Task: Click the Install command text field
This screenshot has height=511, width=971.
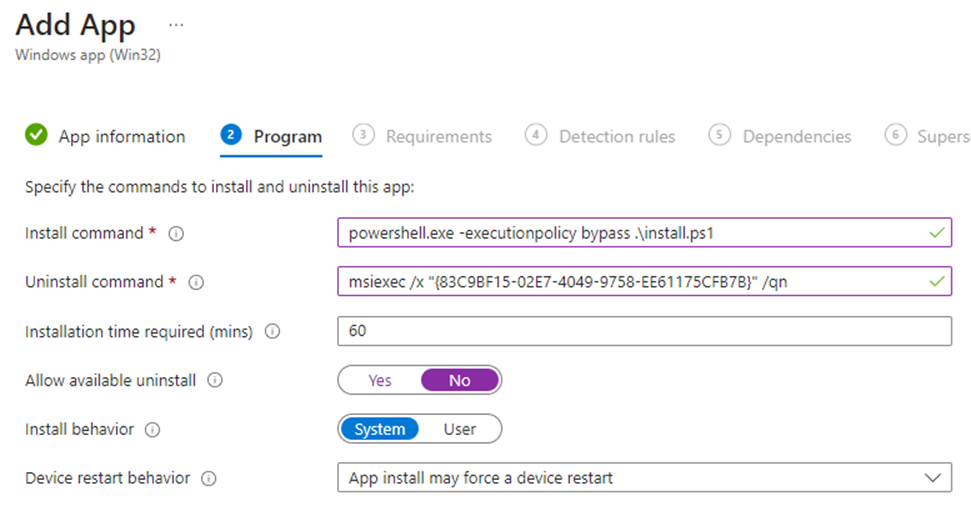Action: point(630,234)
